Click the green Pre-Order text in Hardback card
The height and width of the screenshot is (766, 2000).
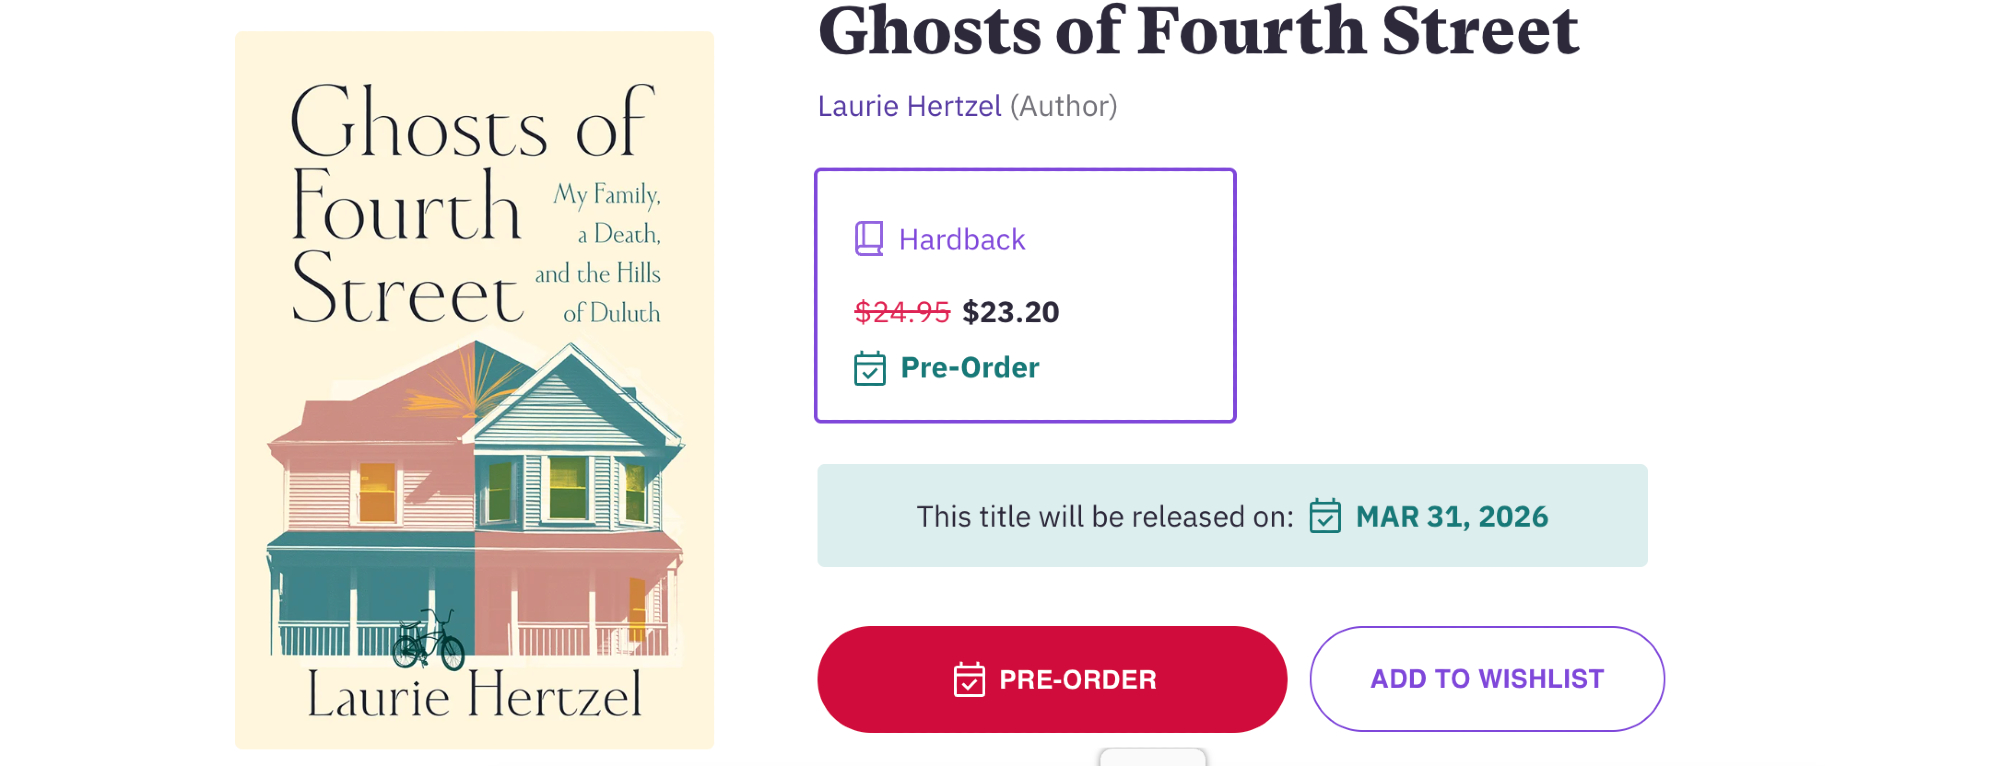pos(970,368)
